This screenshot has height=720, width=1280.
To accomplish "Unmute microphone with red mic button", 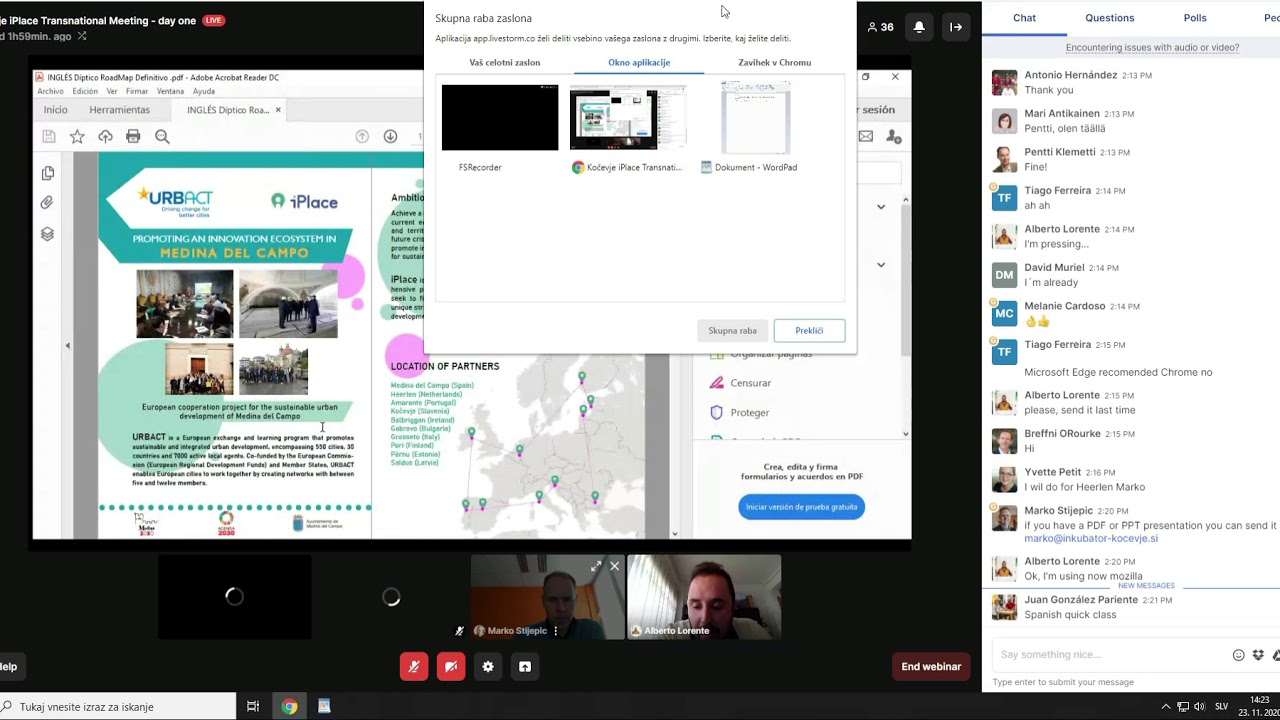I will (x=414, y=666).
